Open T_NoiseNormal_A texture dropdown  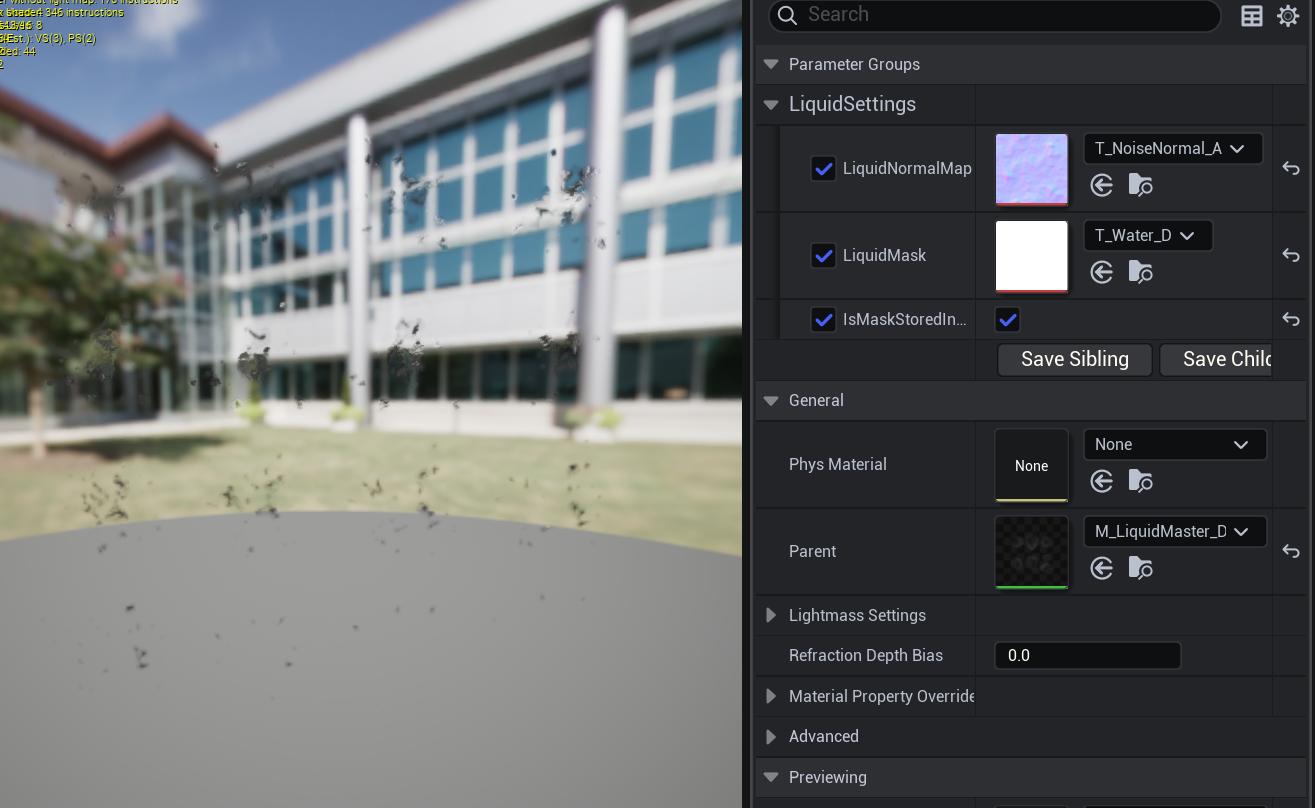(x=1173, y=149)
